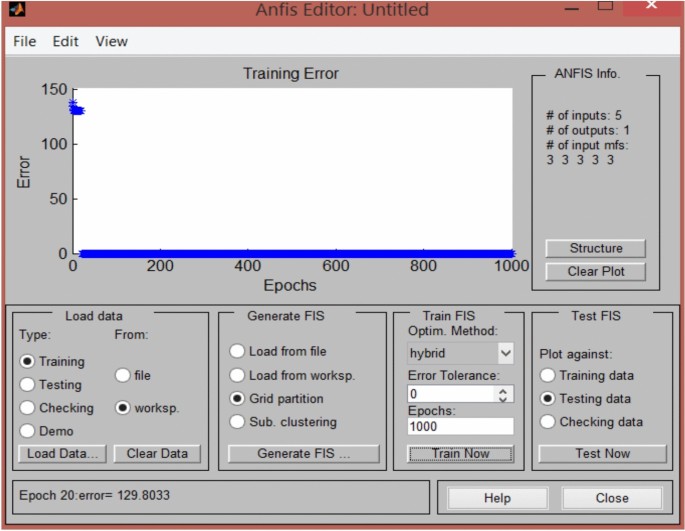
Task: Select the Testing data type radio
Action: click(27, 385)
